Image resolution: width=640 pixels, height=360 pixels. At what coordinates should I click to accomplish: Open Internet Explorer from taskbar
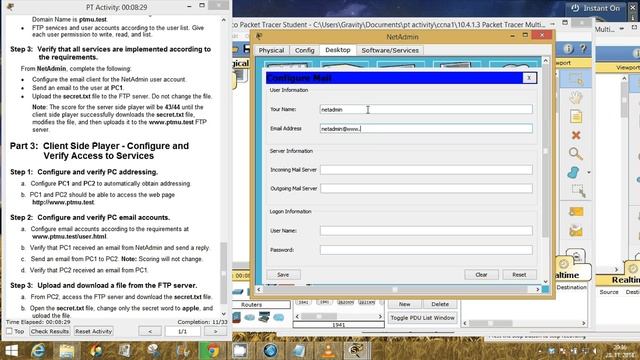pyautogui.click(x=38, y=351)
